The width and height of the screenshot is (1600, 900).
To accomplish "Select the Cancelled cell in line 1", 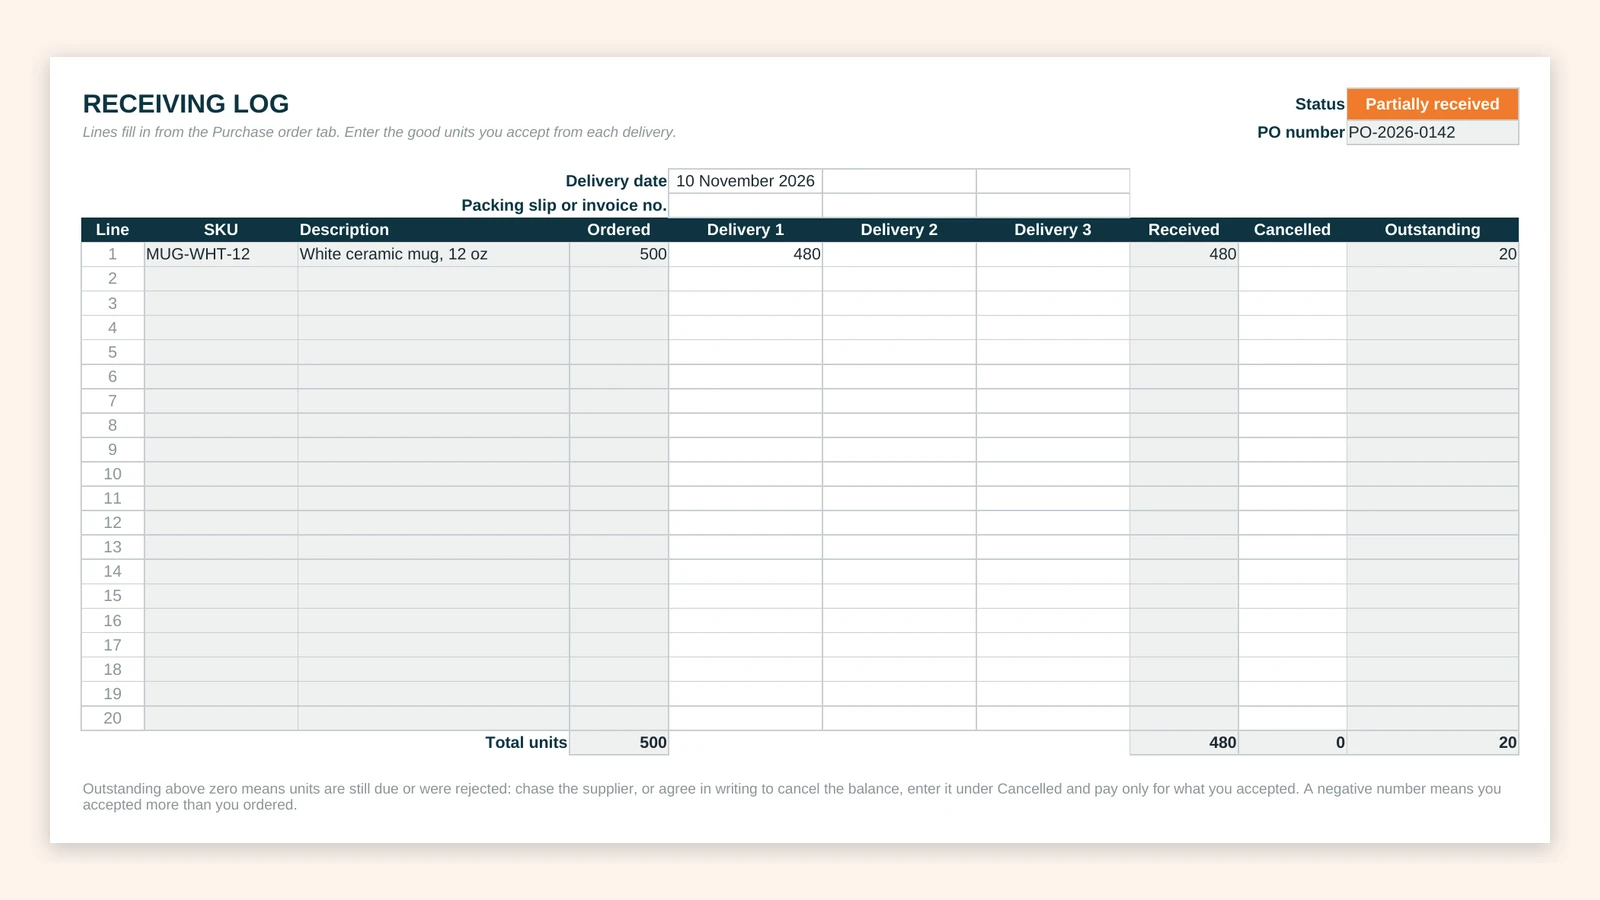I will click(1293, 254).
